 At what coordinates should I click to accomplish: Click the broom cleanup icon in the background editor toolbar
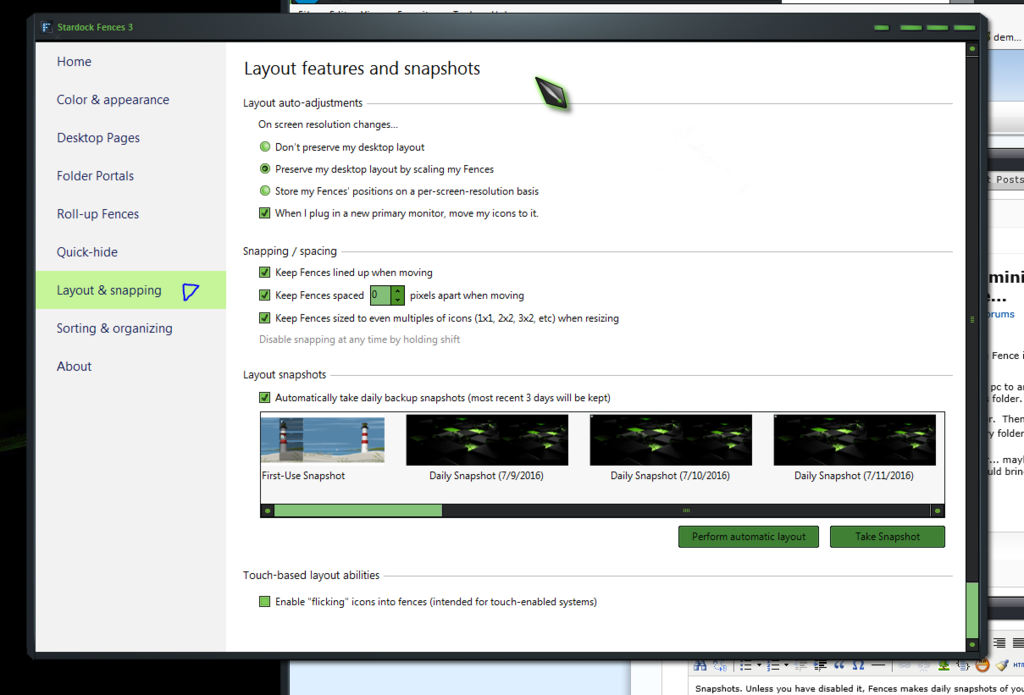tap(1002, 665)
